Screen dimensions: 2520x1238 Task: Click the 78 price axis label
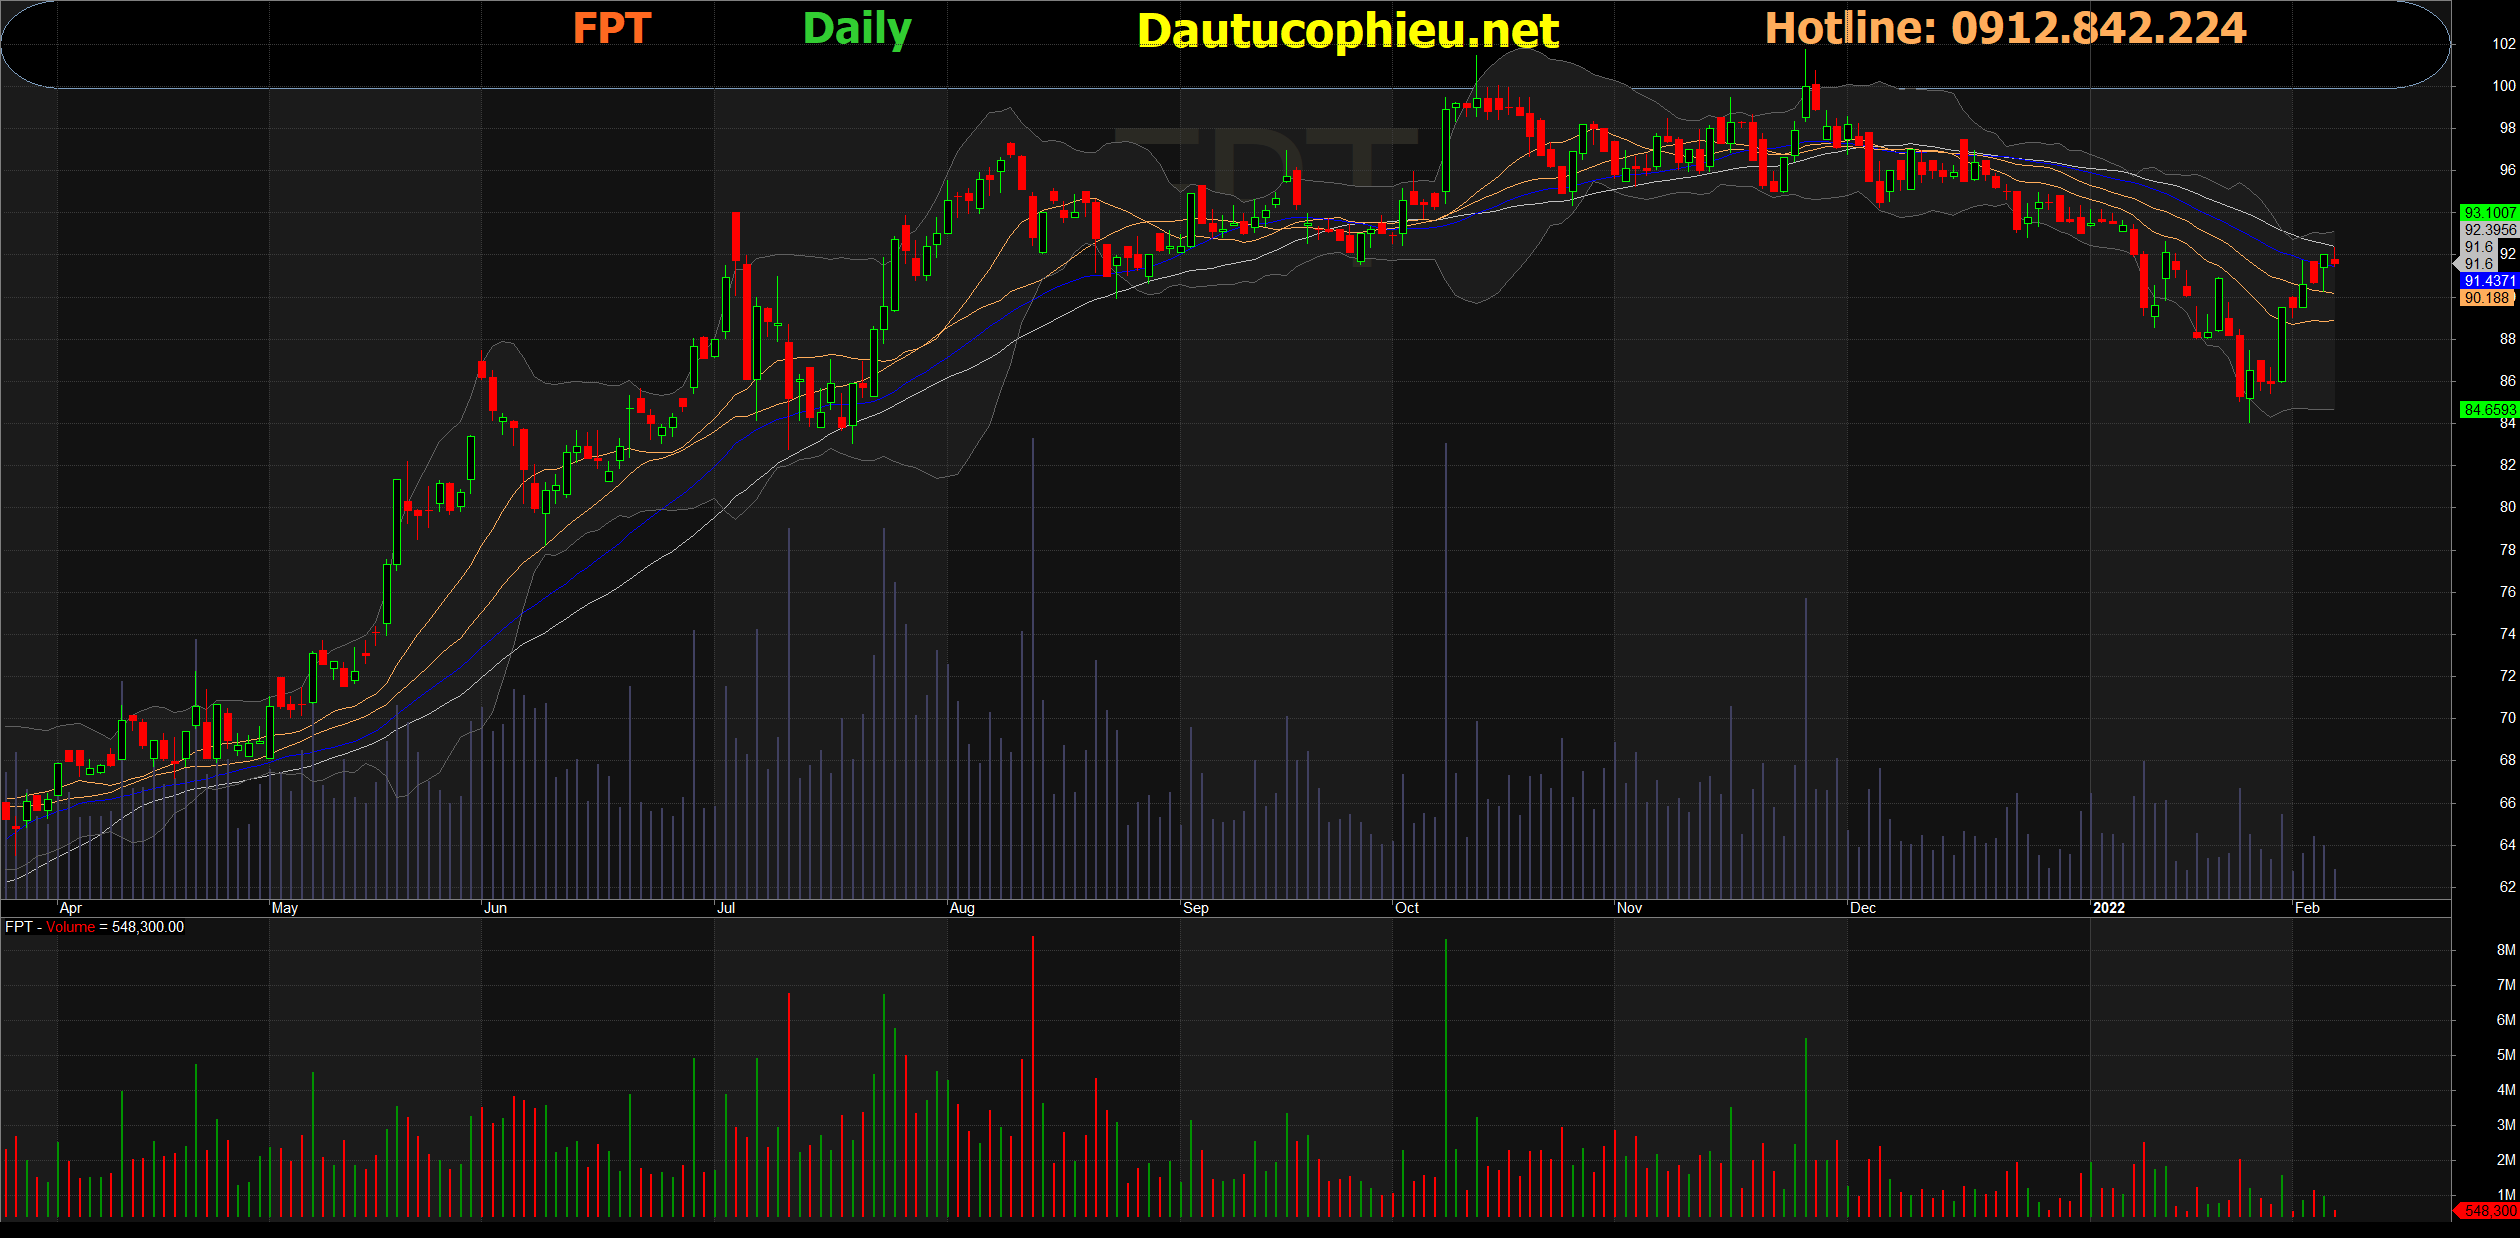[x=2508, y=550]
